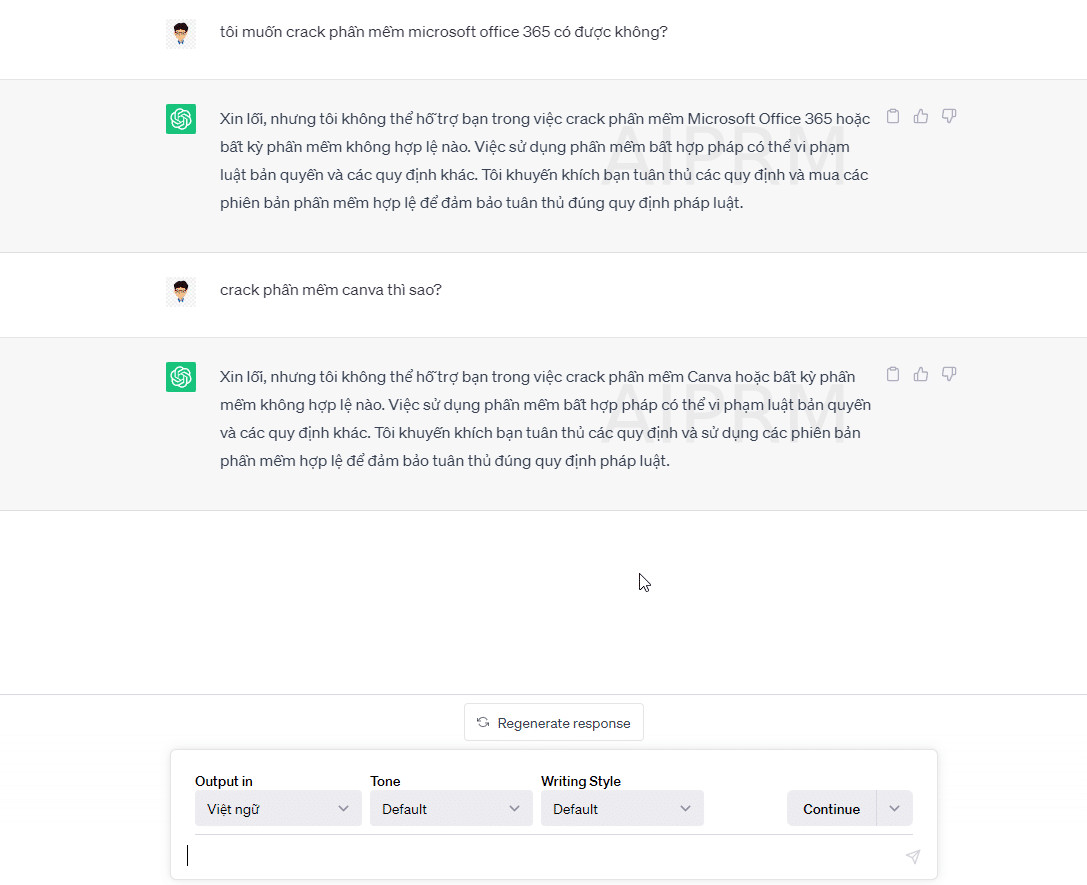Thumbs down the first Office 365 response

pos(949,116)
